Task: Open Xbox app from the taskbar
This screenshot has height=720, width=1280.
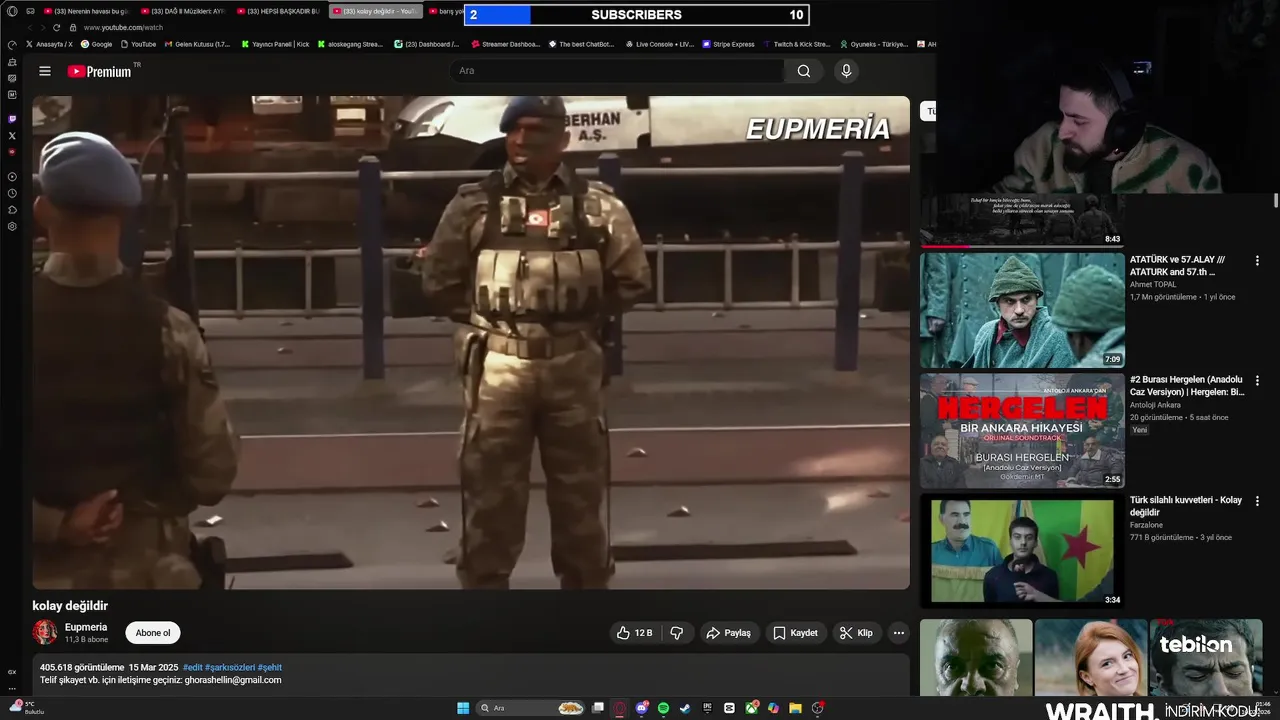Action: point(751,708)
